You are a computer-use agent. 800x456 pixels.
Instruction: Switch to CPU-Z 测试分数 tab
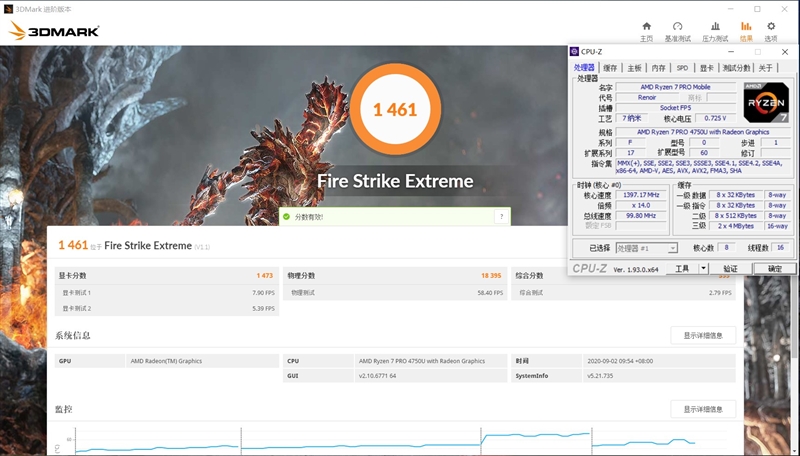736,68
